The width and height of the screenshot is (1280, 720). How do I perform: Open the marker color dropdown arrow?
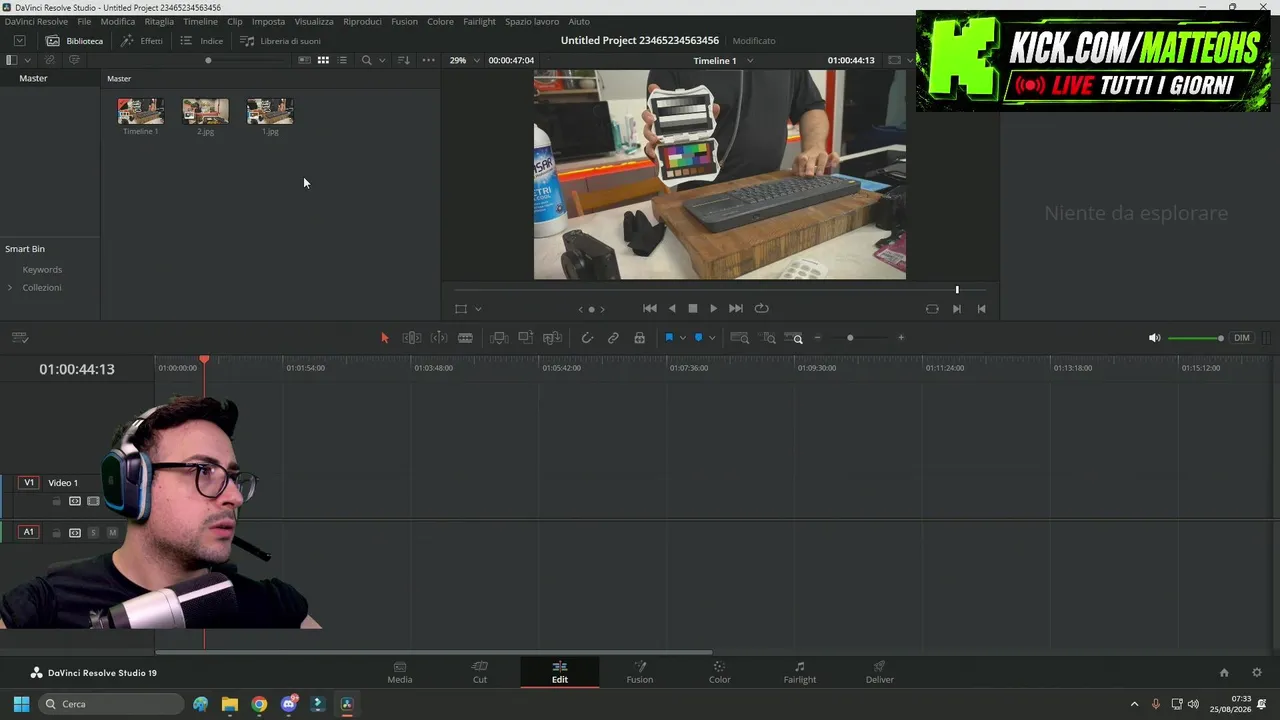coord(711,338)
